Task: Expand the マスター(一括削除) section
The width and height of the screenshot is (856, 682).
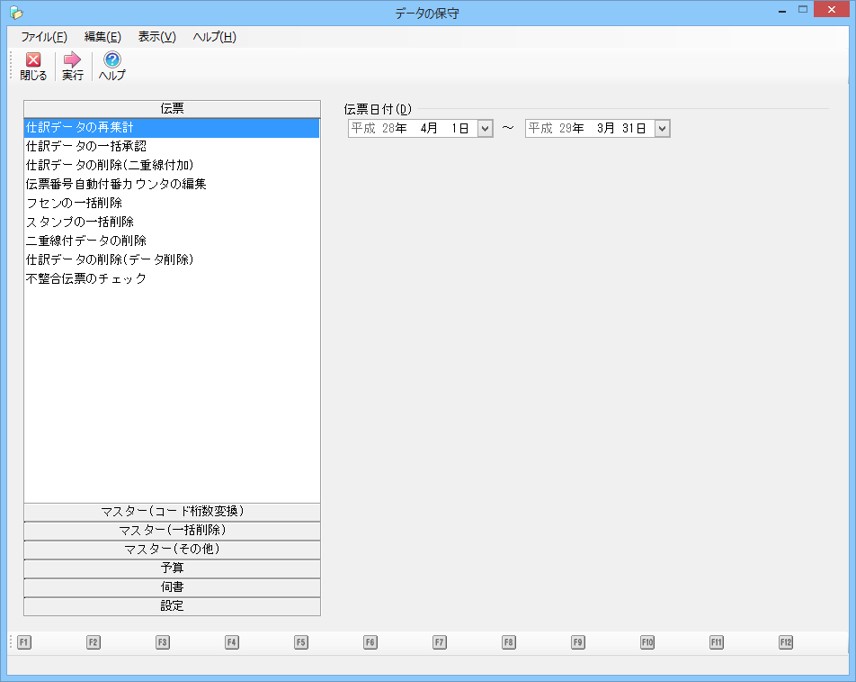Action: (172, 530)
